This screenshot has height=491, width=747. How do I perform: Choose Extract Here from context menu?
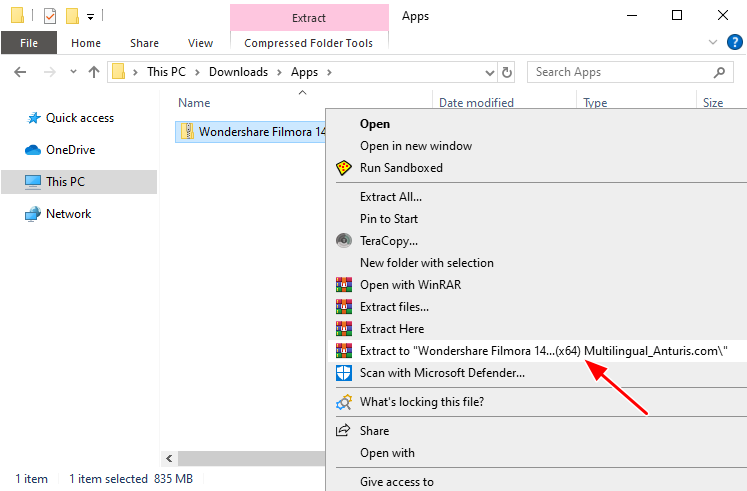(x=391, y=329)
